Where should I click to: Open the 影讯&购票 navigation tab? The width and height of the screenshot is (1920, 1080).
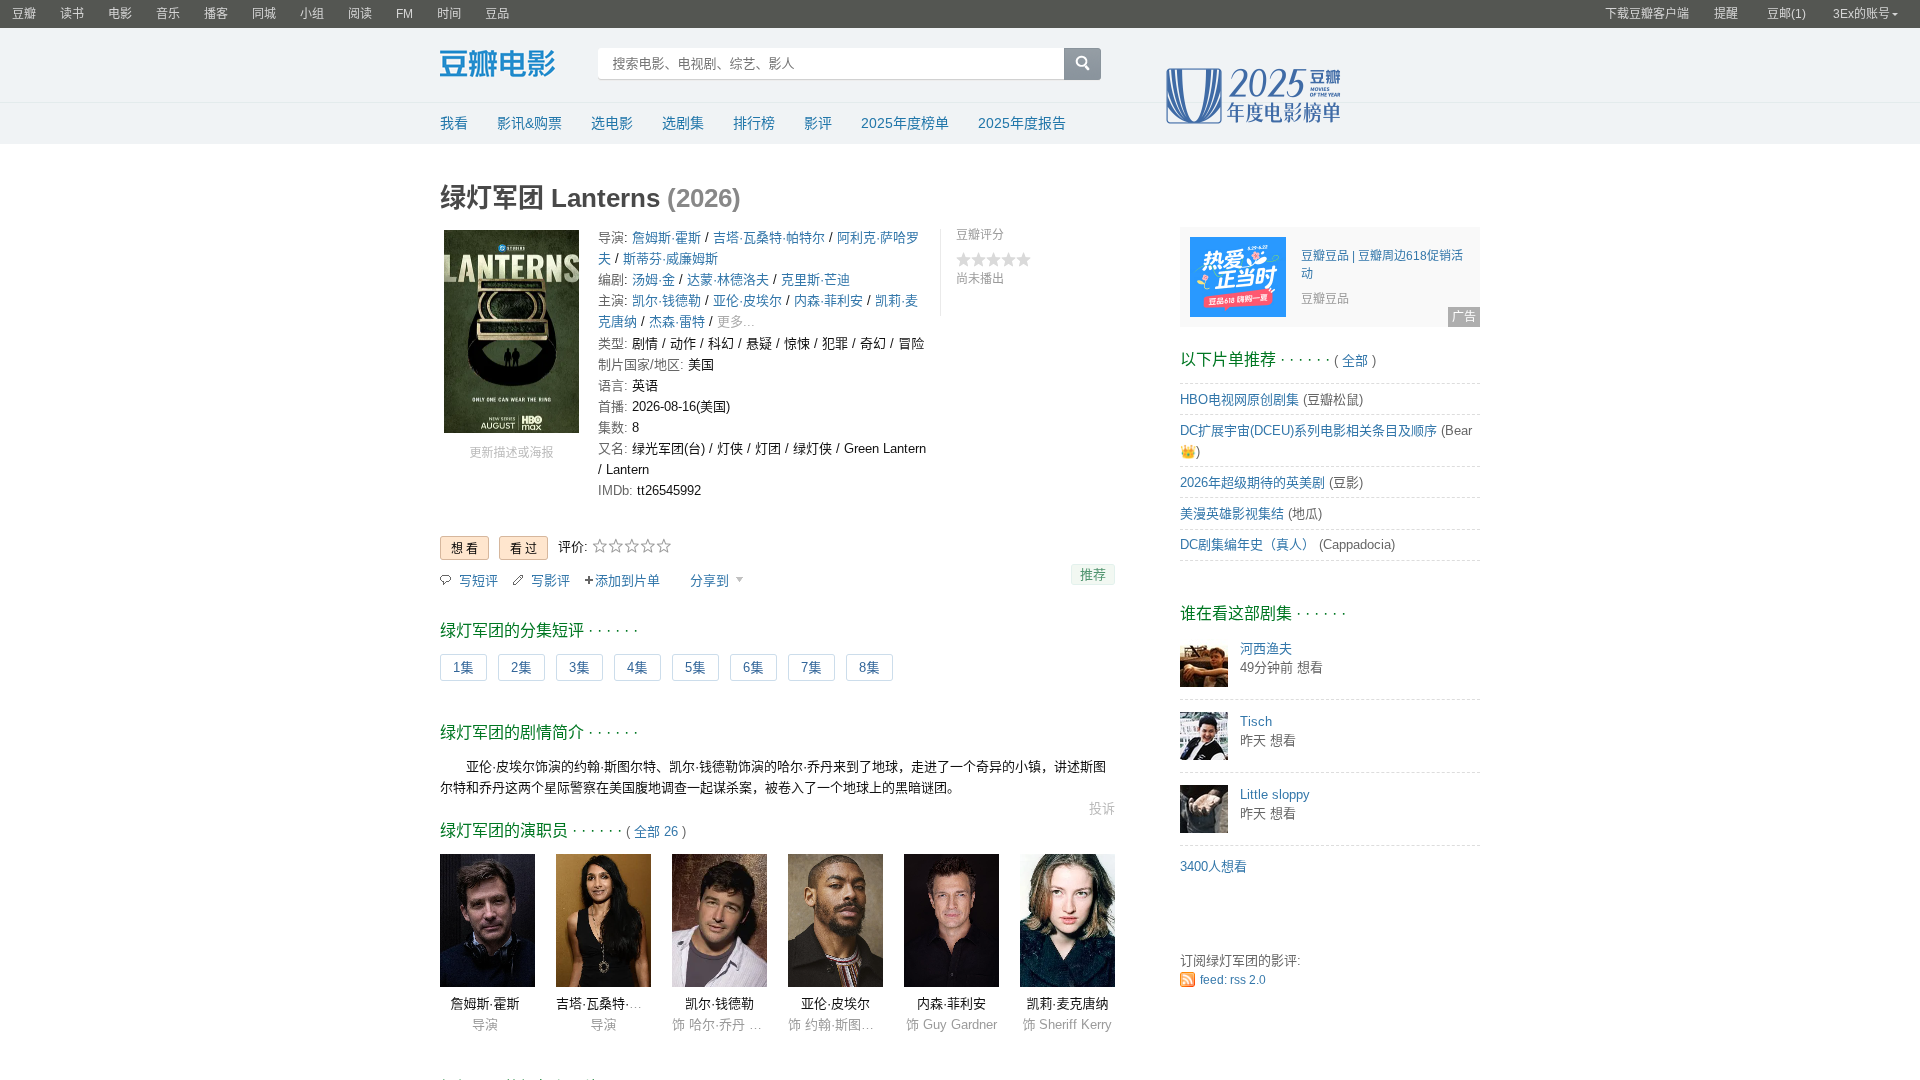tap(529, 123)
